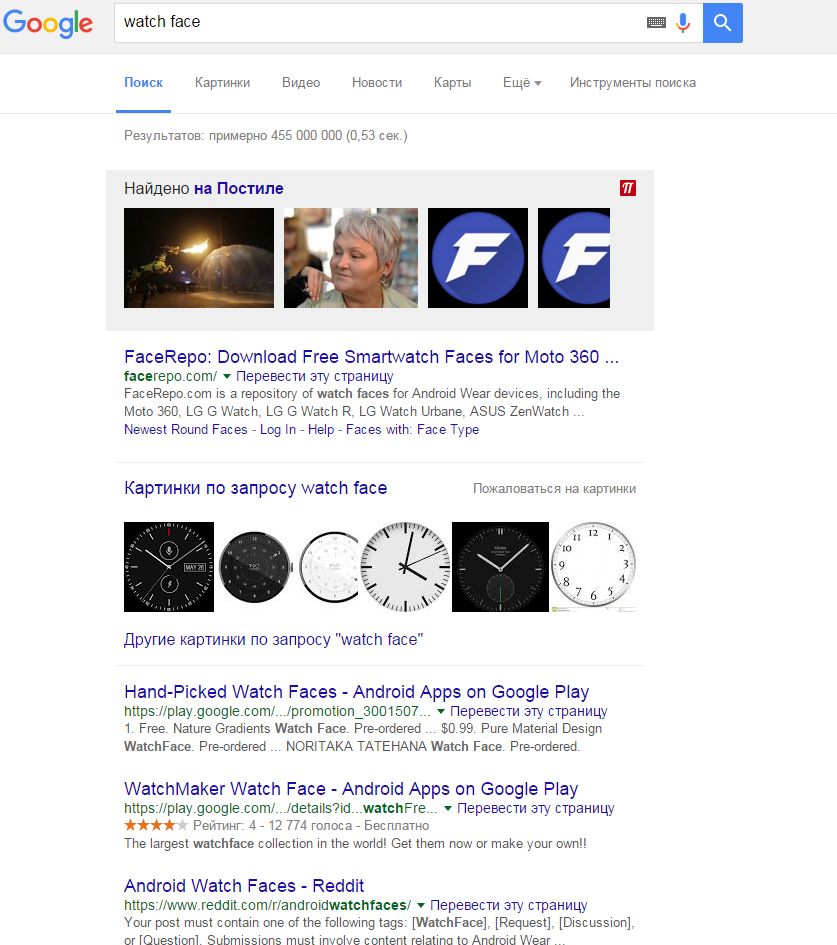Open the on-screen keyboard icon
837x945 pixels.
656,22
